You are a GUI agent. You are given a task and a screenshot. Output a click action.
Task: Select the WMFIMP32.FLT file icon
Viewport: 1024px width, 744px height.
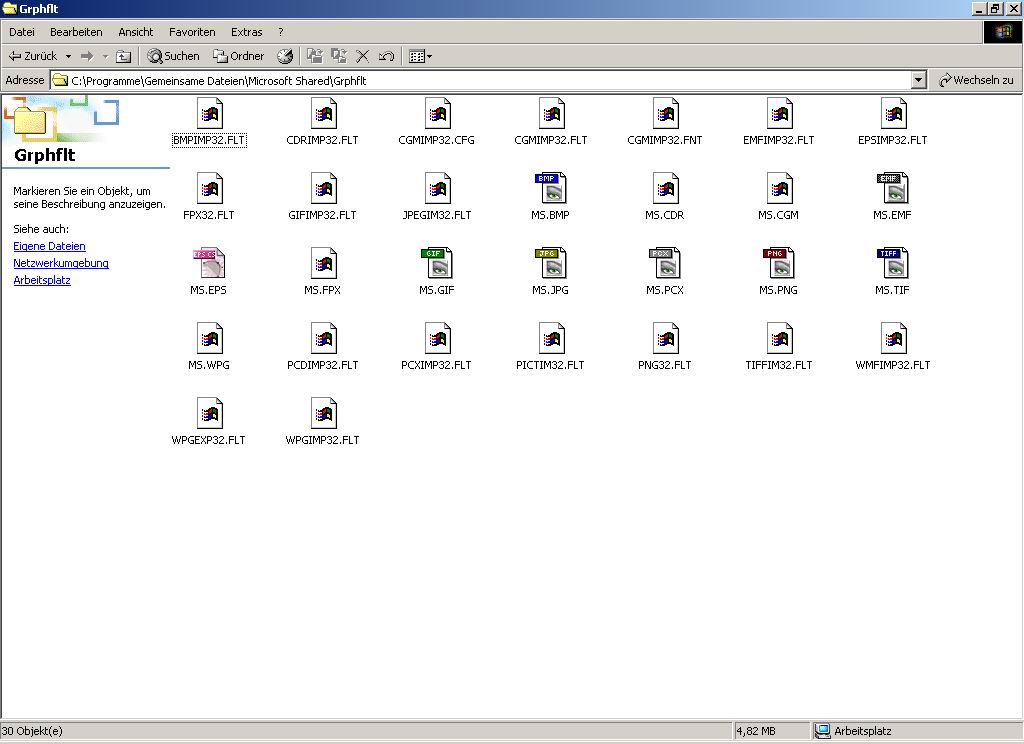(893, 339)
